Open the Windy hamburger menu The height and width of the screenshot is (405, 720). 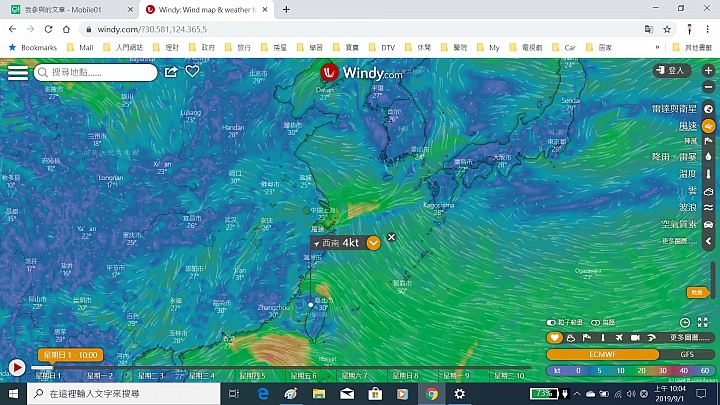pos(18,73)
